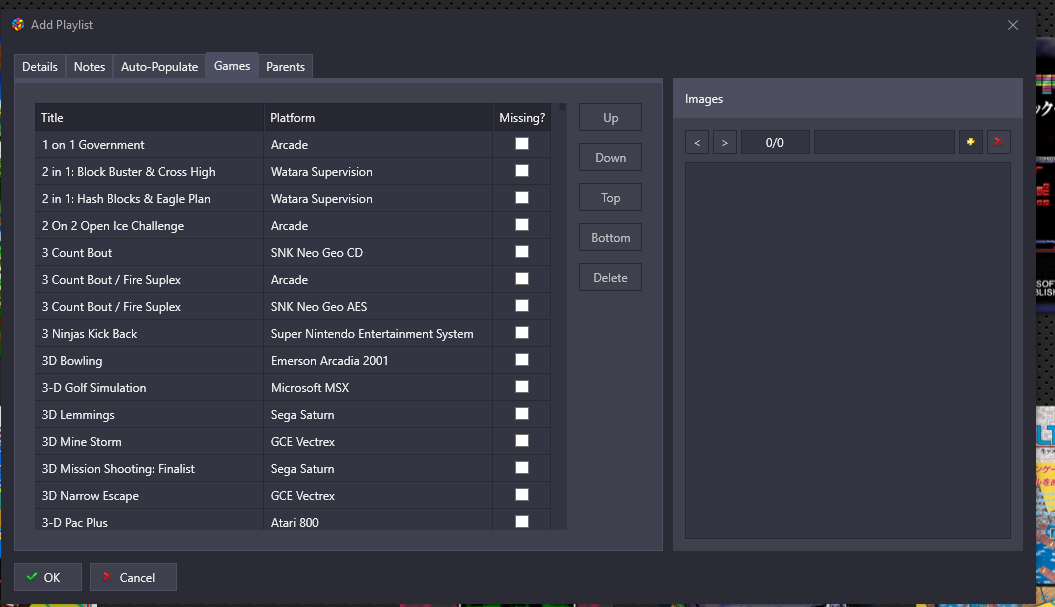Select the 3-D Golf Simulation title
The height and width of the screenshot is (607, 1055).
coord(94,388)
